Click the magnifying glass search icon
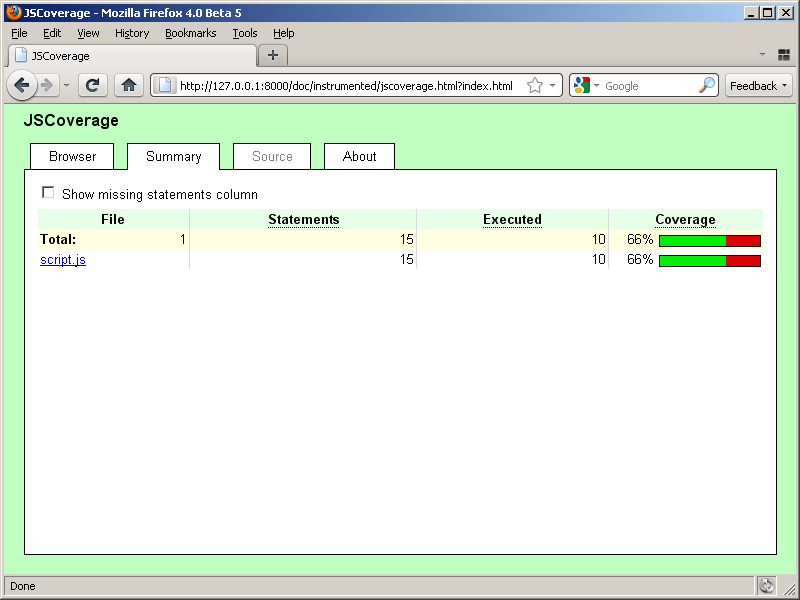 [x=707, y=85]
